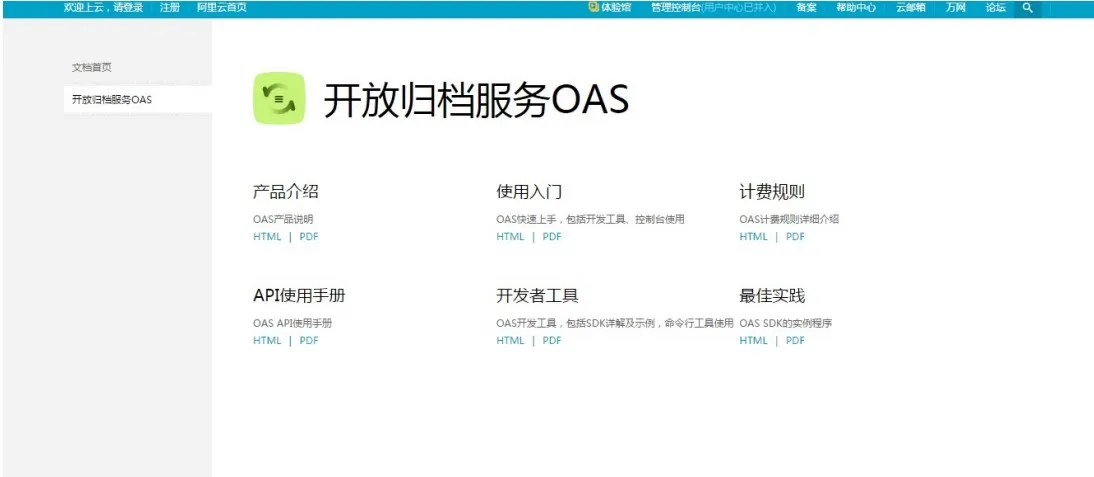Open HTML version of 产品介绍
Viewport: 1094px width, 477px height.
pyautogui.click(x=267, y=236)
